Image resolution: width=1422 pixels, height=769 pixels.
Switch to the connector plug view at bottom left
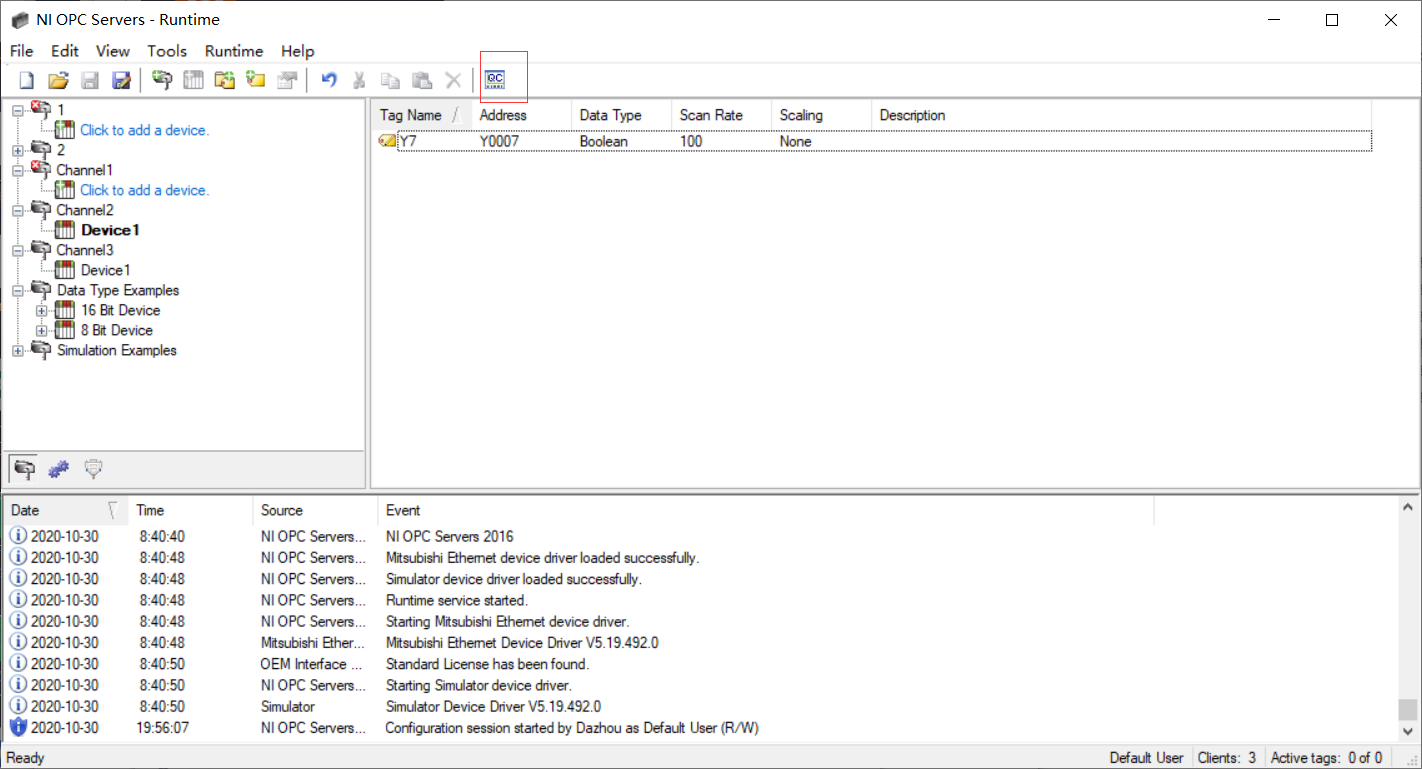point(93,468)
